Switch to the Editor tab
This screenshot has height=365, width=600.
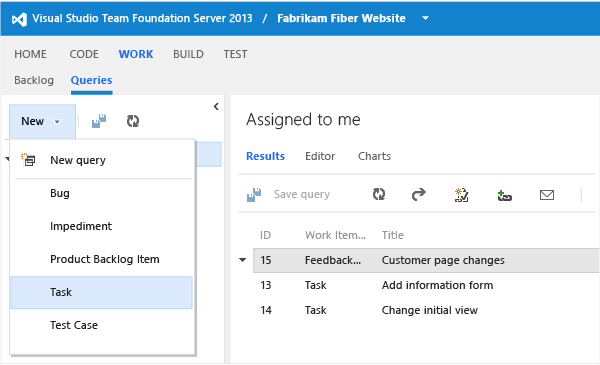pyautogui.click(x=320, y=156)
